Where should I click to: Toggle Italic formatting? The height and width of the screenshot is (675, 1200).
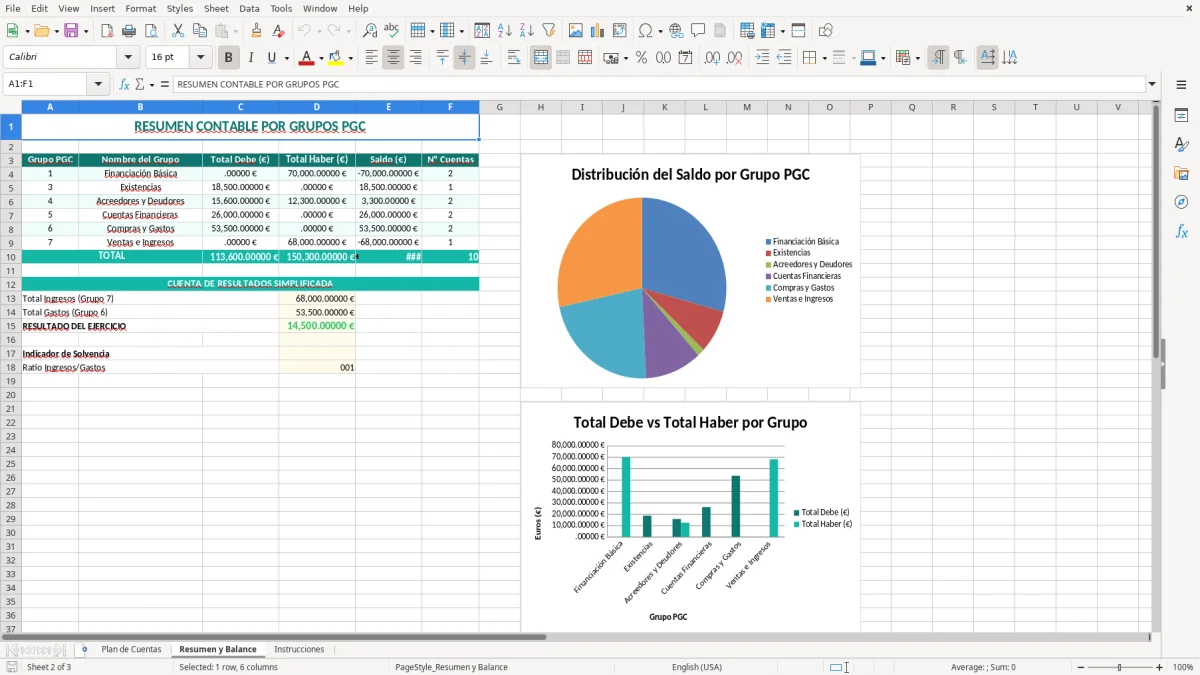250,58
